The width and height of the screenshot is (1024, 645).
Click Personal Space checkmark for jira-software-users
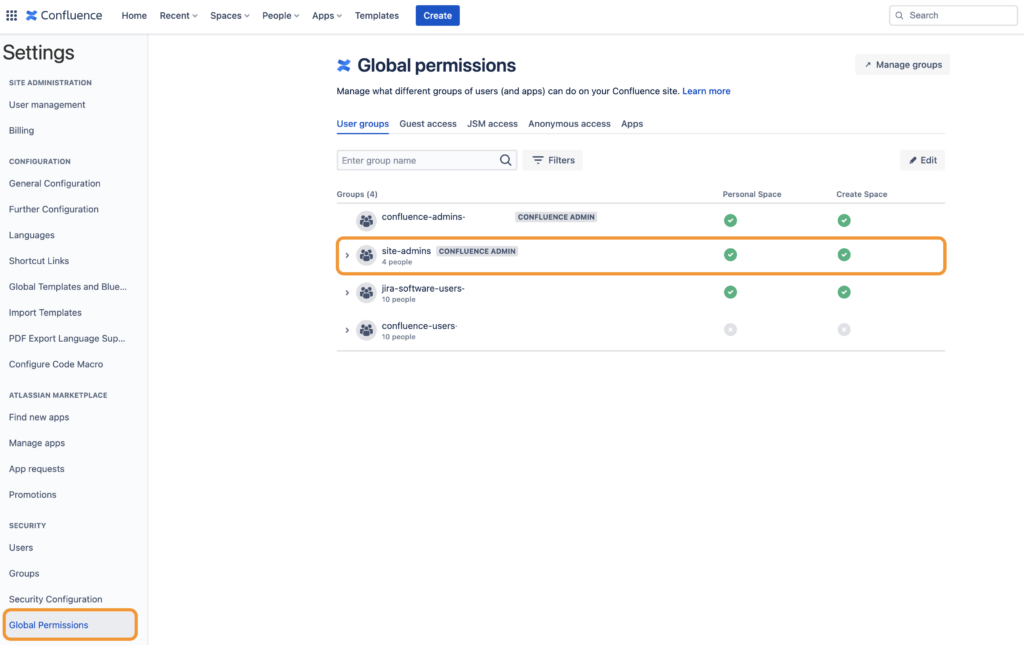pos(730,292)
